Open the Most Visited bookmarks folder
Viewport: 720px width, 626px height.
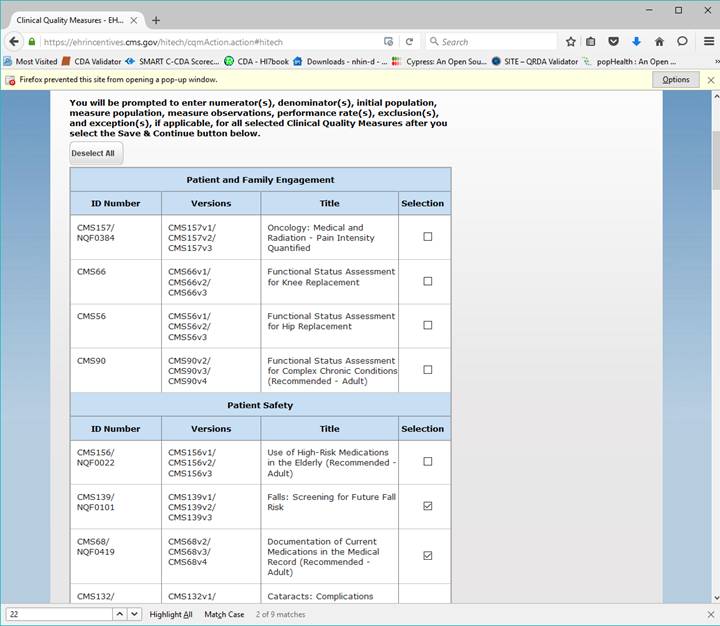click(31, 61)
